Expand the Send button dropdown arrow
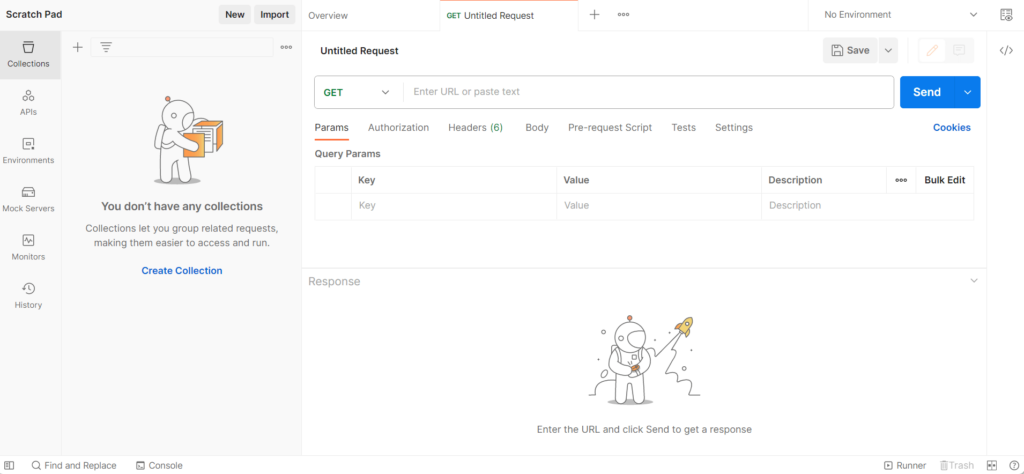This screenshot has height=474, width=1024. [967, 92]
